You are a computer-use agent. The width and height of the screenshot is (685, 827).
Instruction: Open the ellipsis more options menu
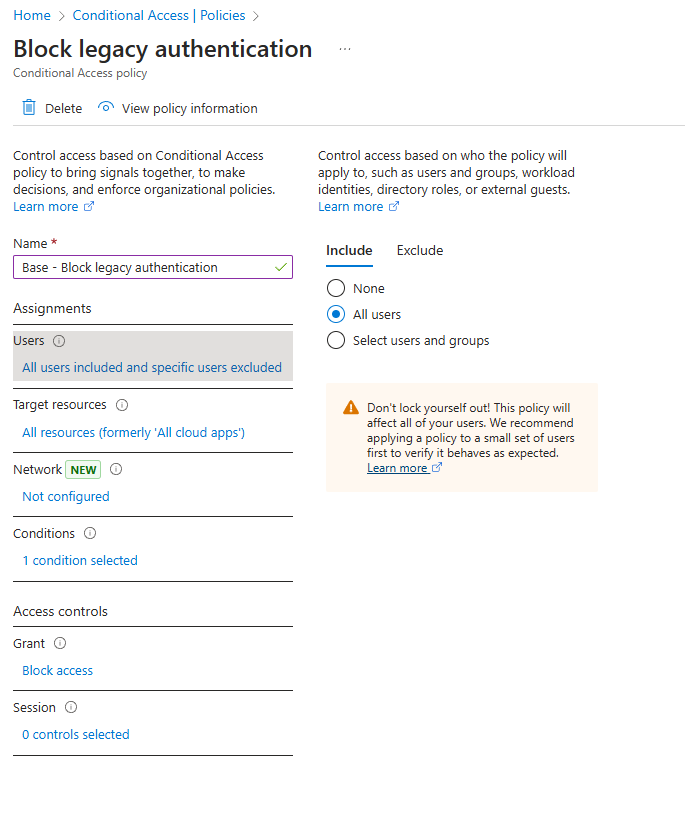(x=345, y=49)
